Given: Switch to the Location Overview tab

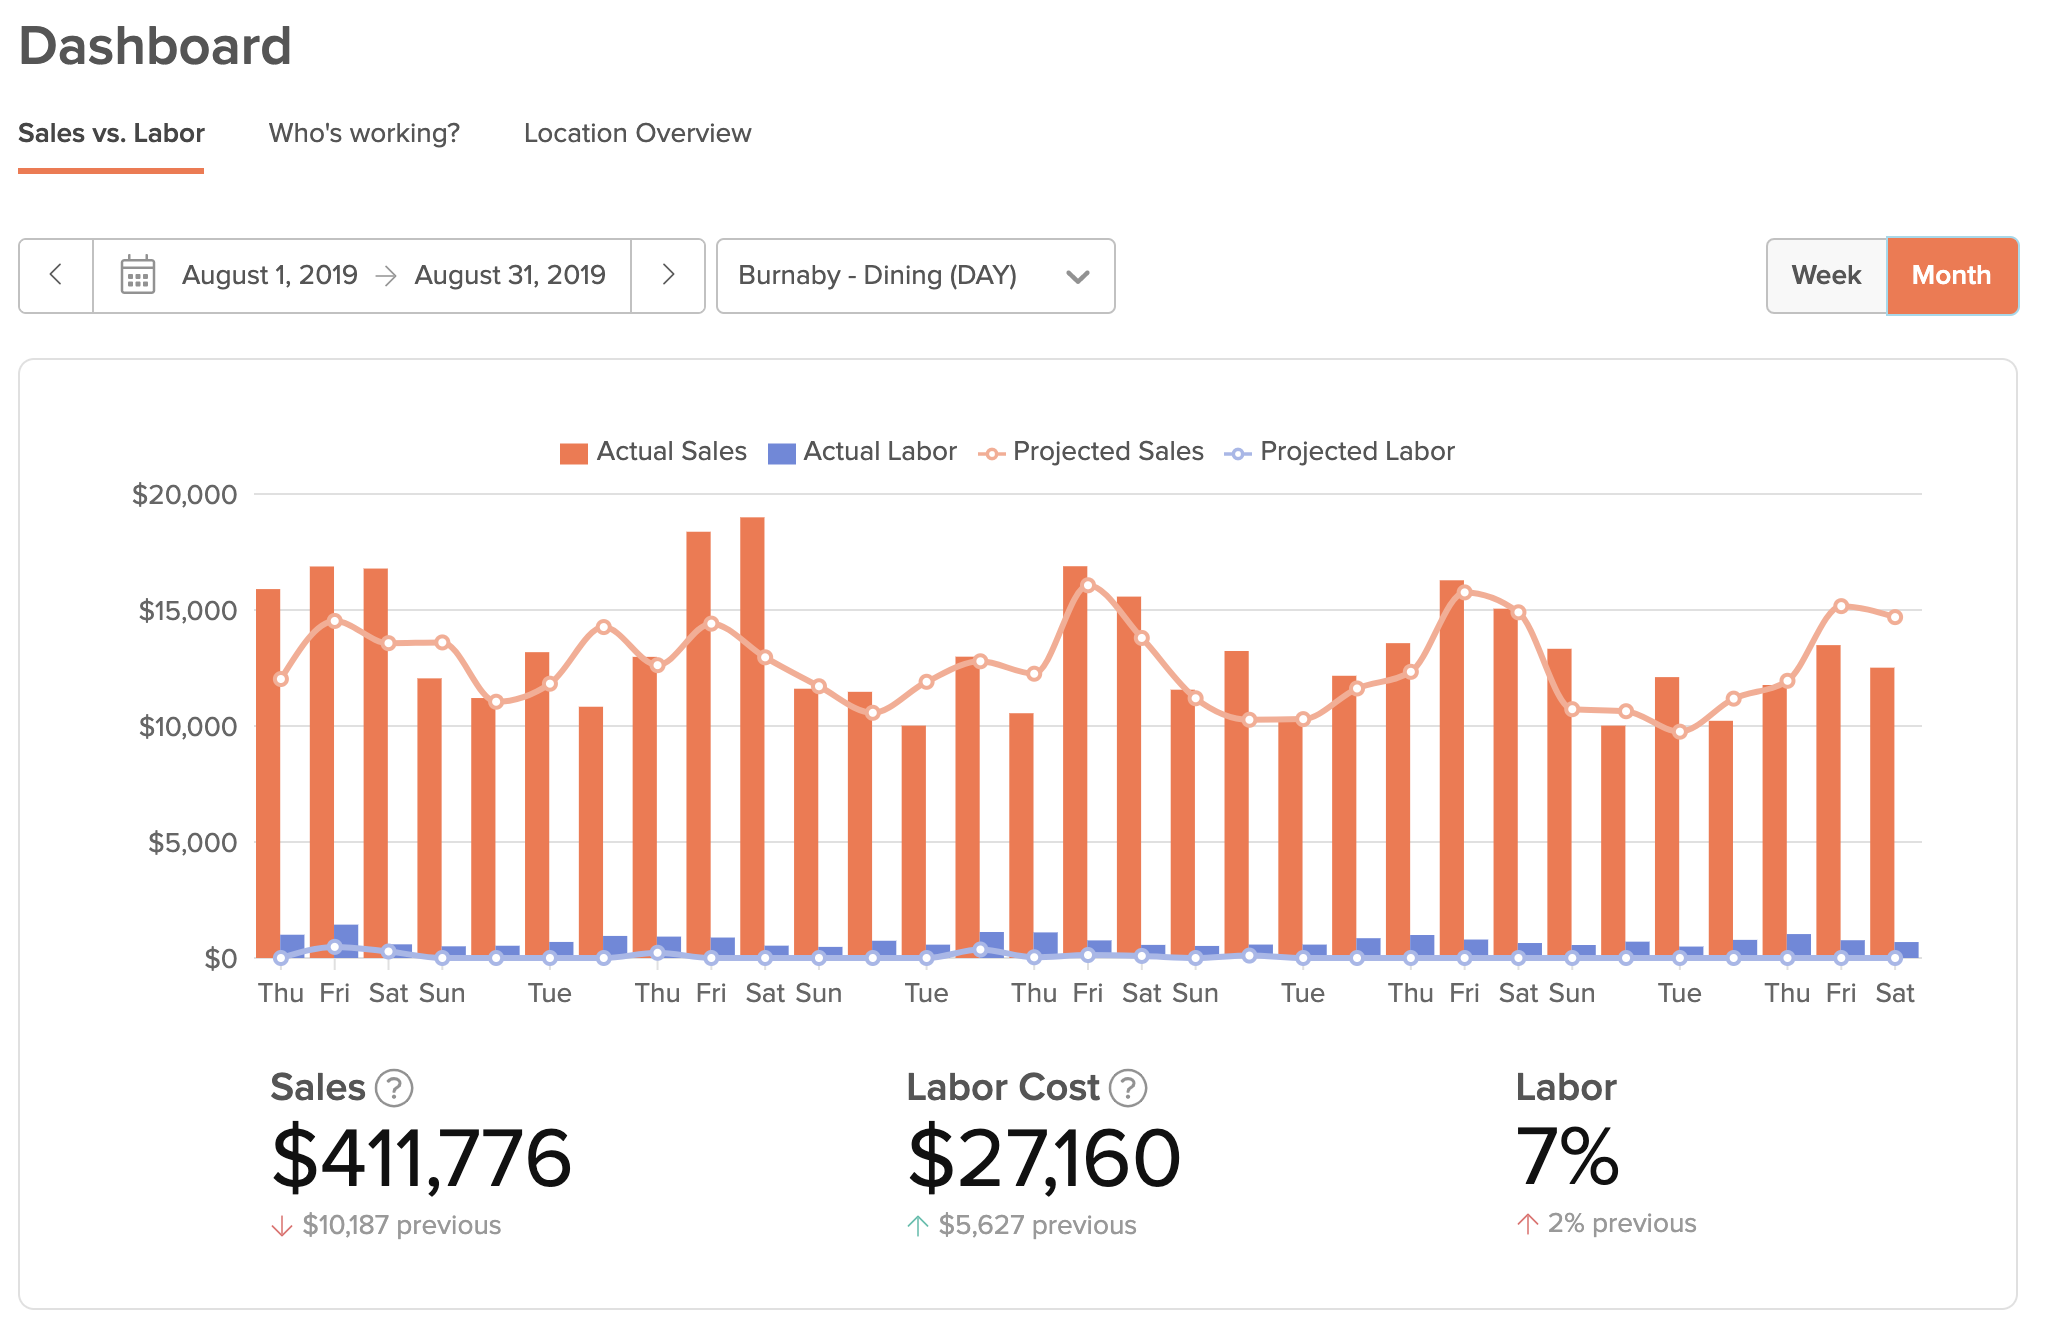Looking at the screenshot, I should pyautogui.click(x=637, y=133).
